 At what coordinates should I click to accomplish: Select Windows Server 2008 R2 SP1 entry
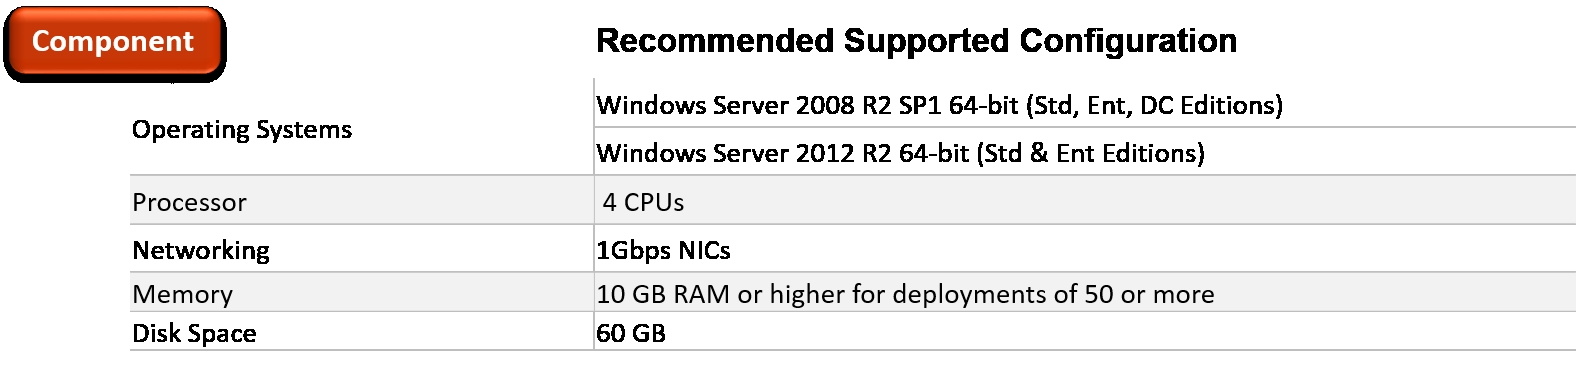pos(939,105)
